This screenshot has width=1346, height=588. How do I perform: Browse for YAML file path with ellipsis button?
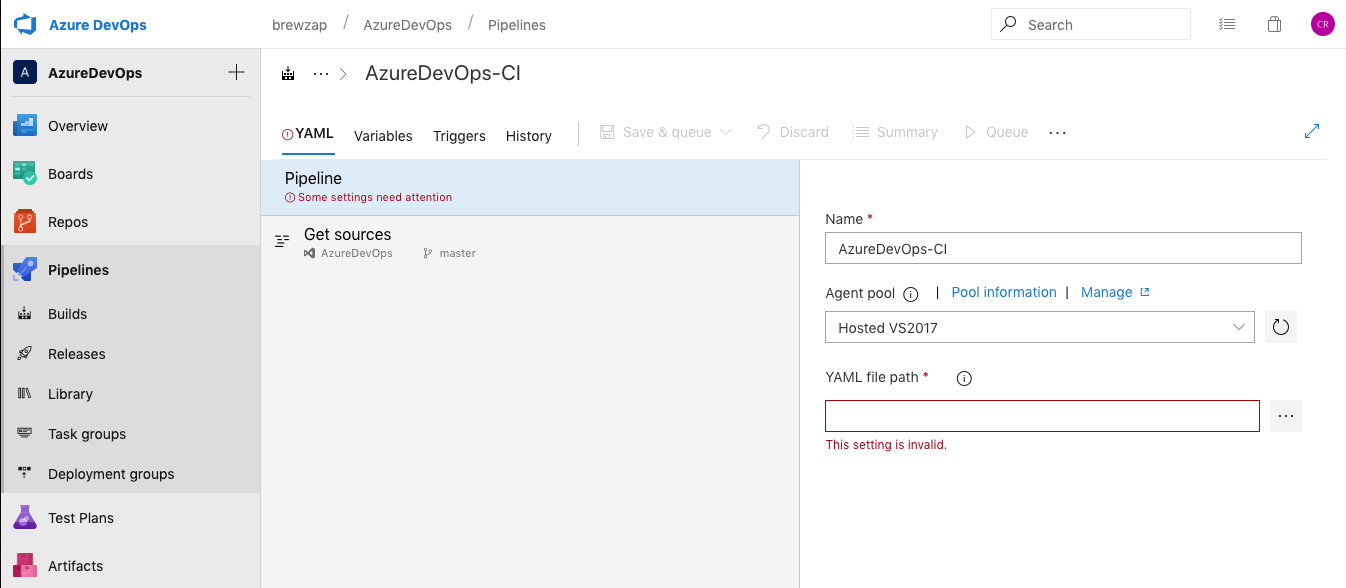tap(1286, 416)
